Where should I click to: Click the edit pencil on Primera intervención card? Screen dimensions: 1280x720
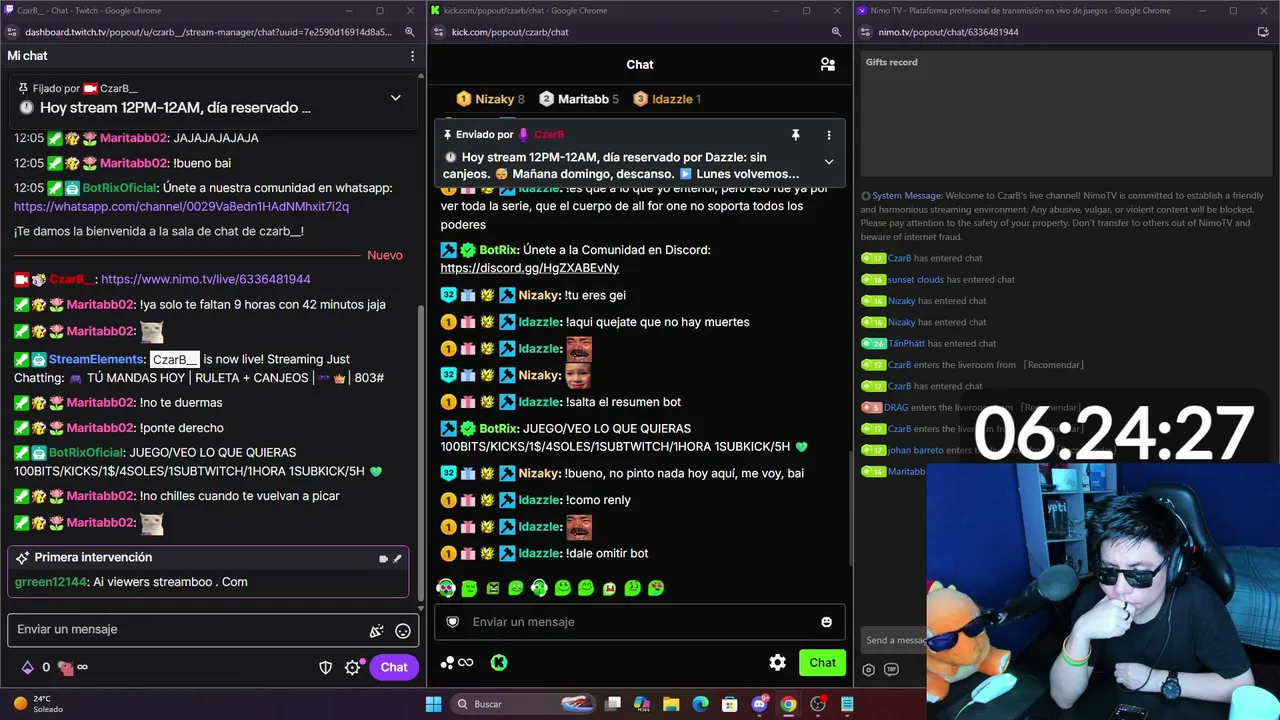397,559
